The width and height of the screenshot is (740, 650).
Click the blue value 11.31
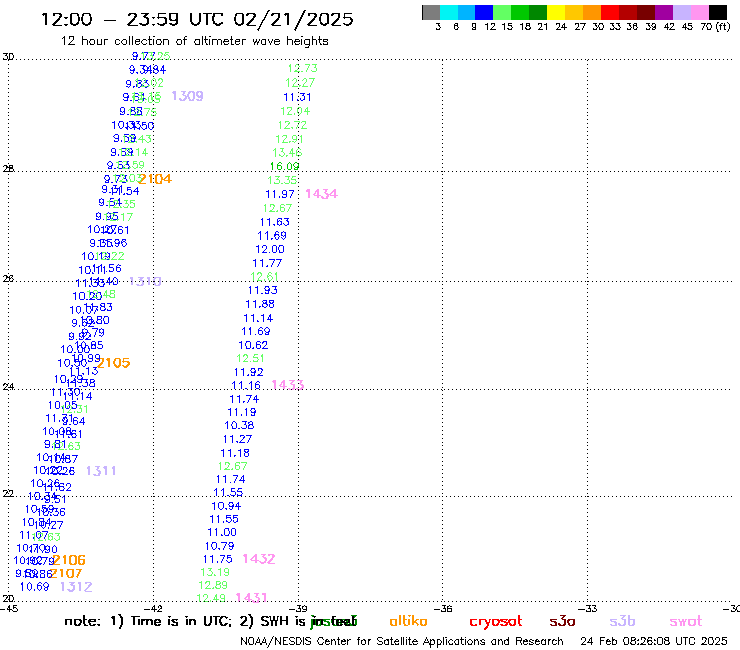point(297,97)
